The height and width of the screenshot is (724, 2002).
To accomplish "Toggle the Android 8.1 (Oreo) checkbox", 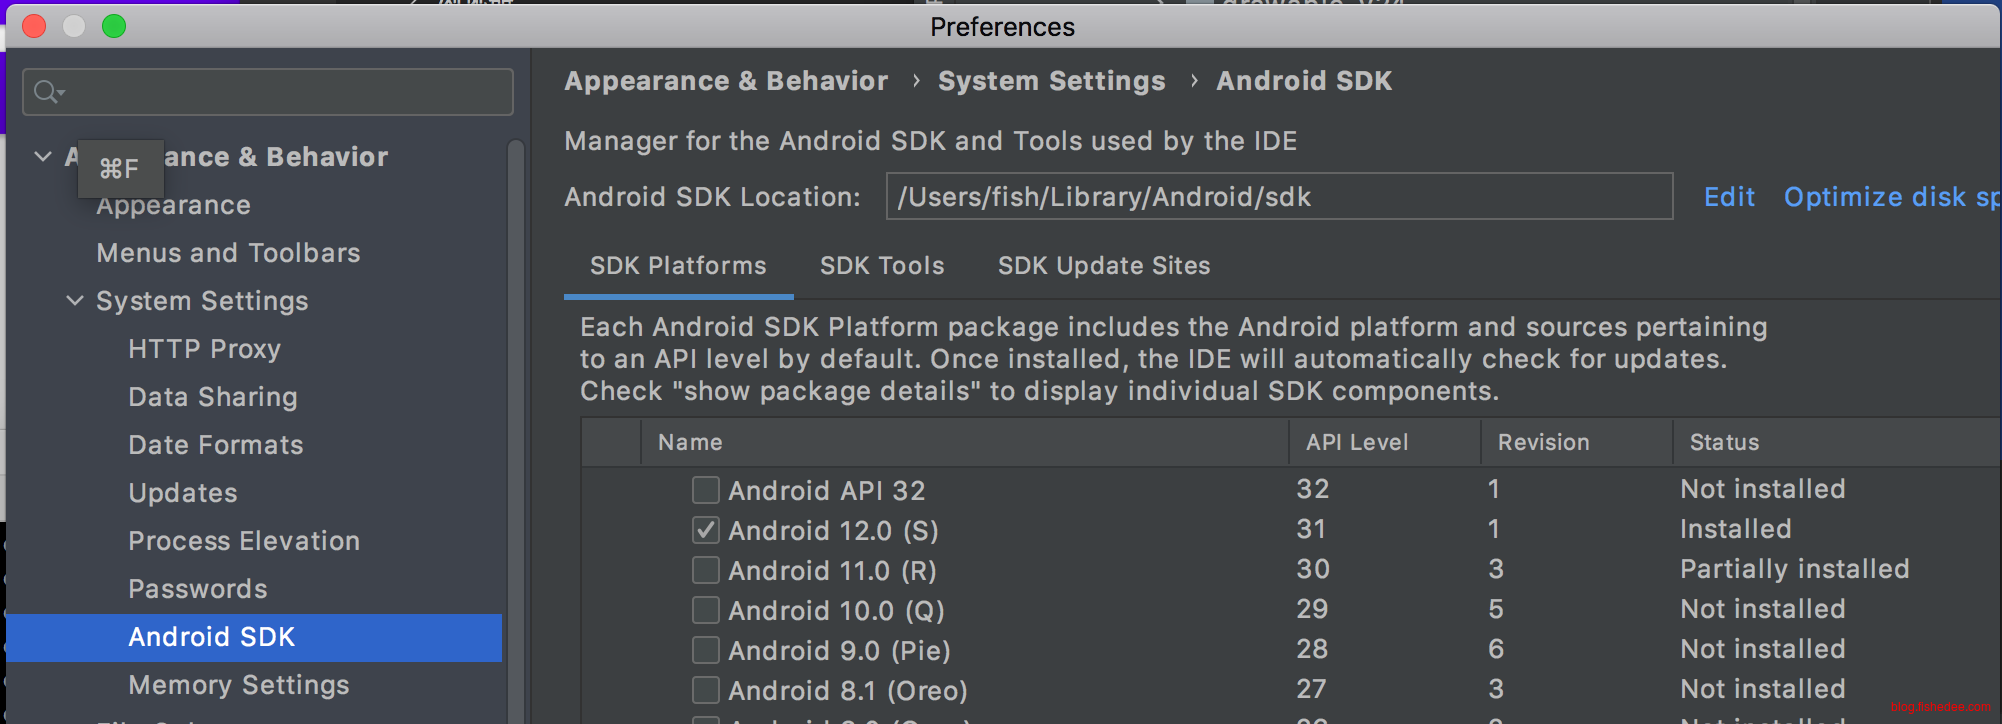I will pyautogui.click(x=706, y=690).
